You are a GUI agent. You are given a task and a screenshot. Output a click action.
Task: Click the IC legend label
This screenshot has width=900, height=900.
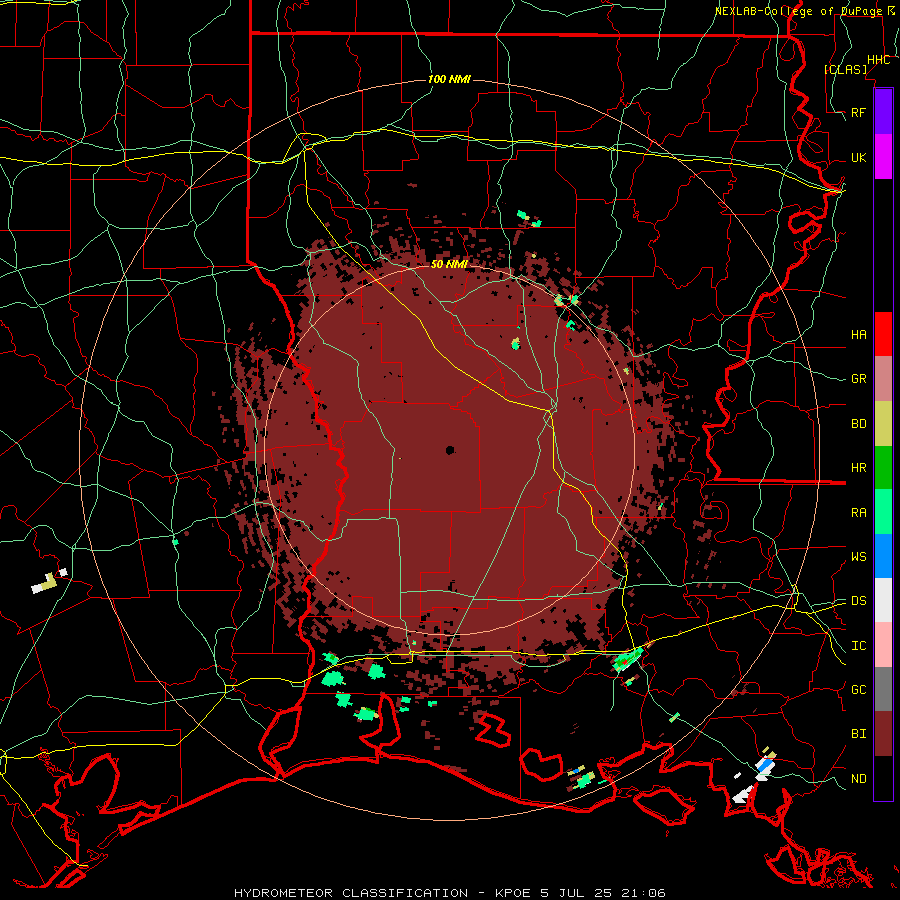tap(859, 645)
